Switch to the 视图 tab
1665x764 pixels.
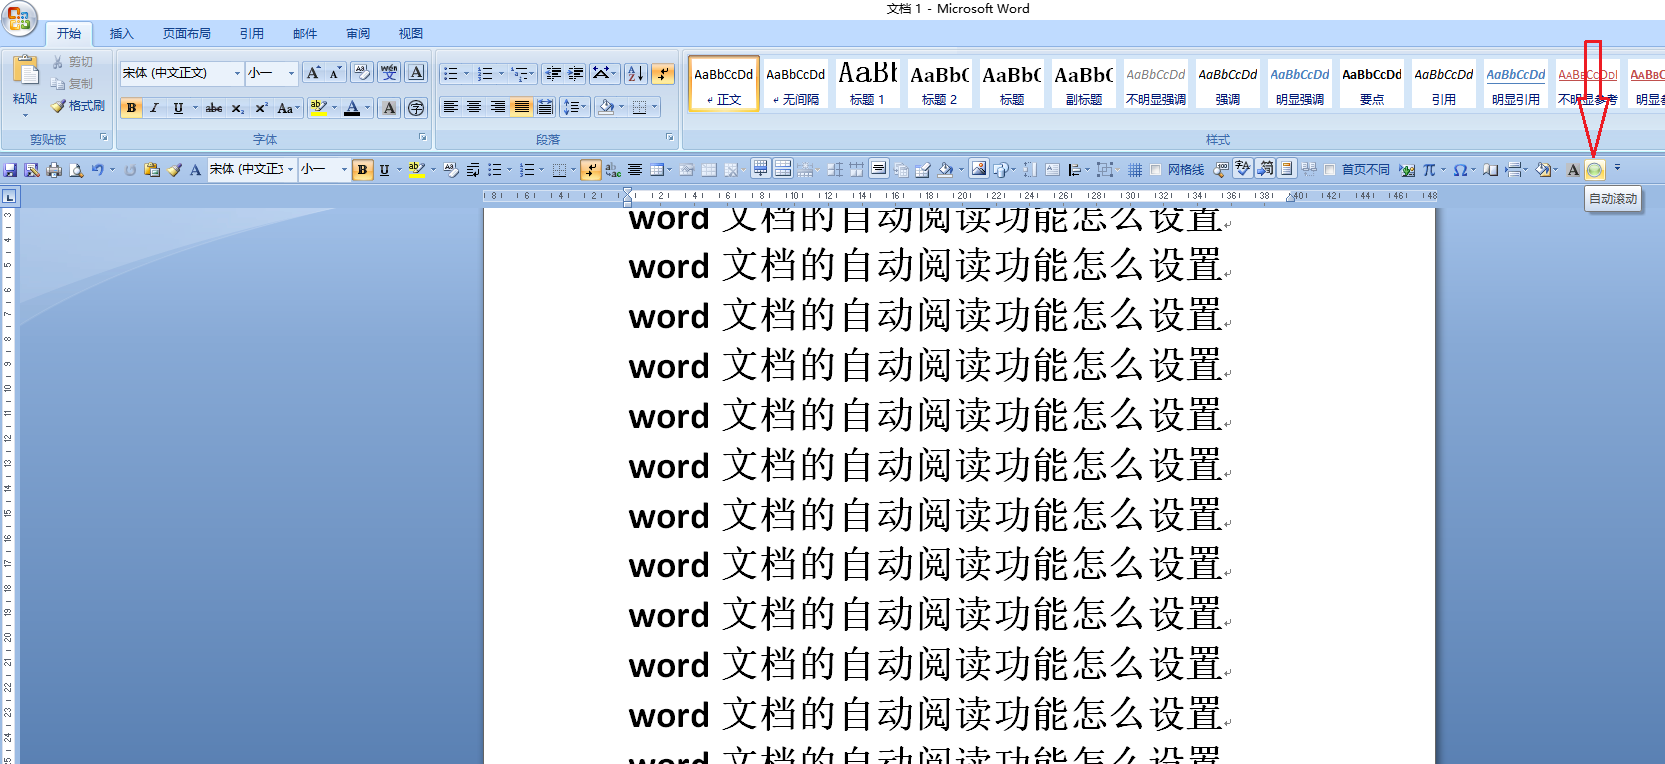[411, 34]
